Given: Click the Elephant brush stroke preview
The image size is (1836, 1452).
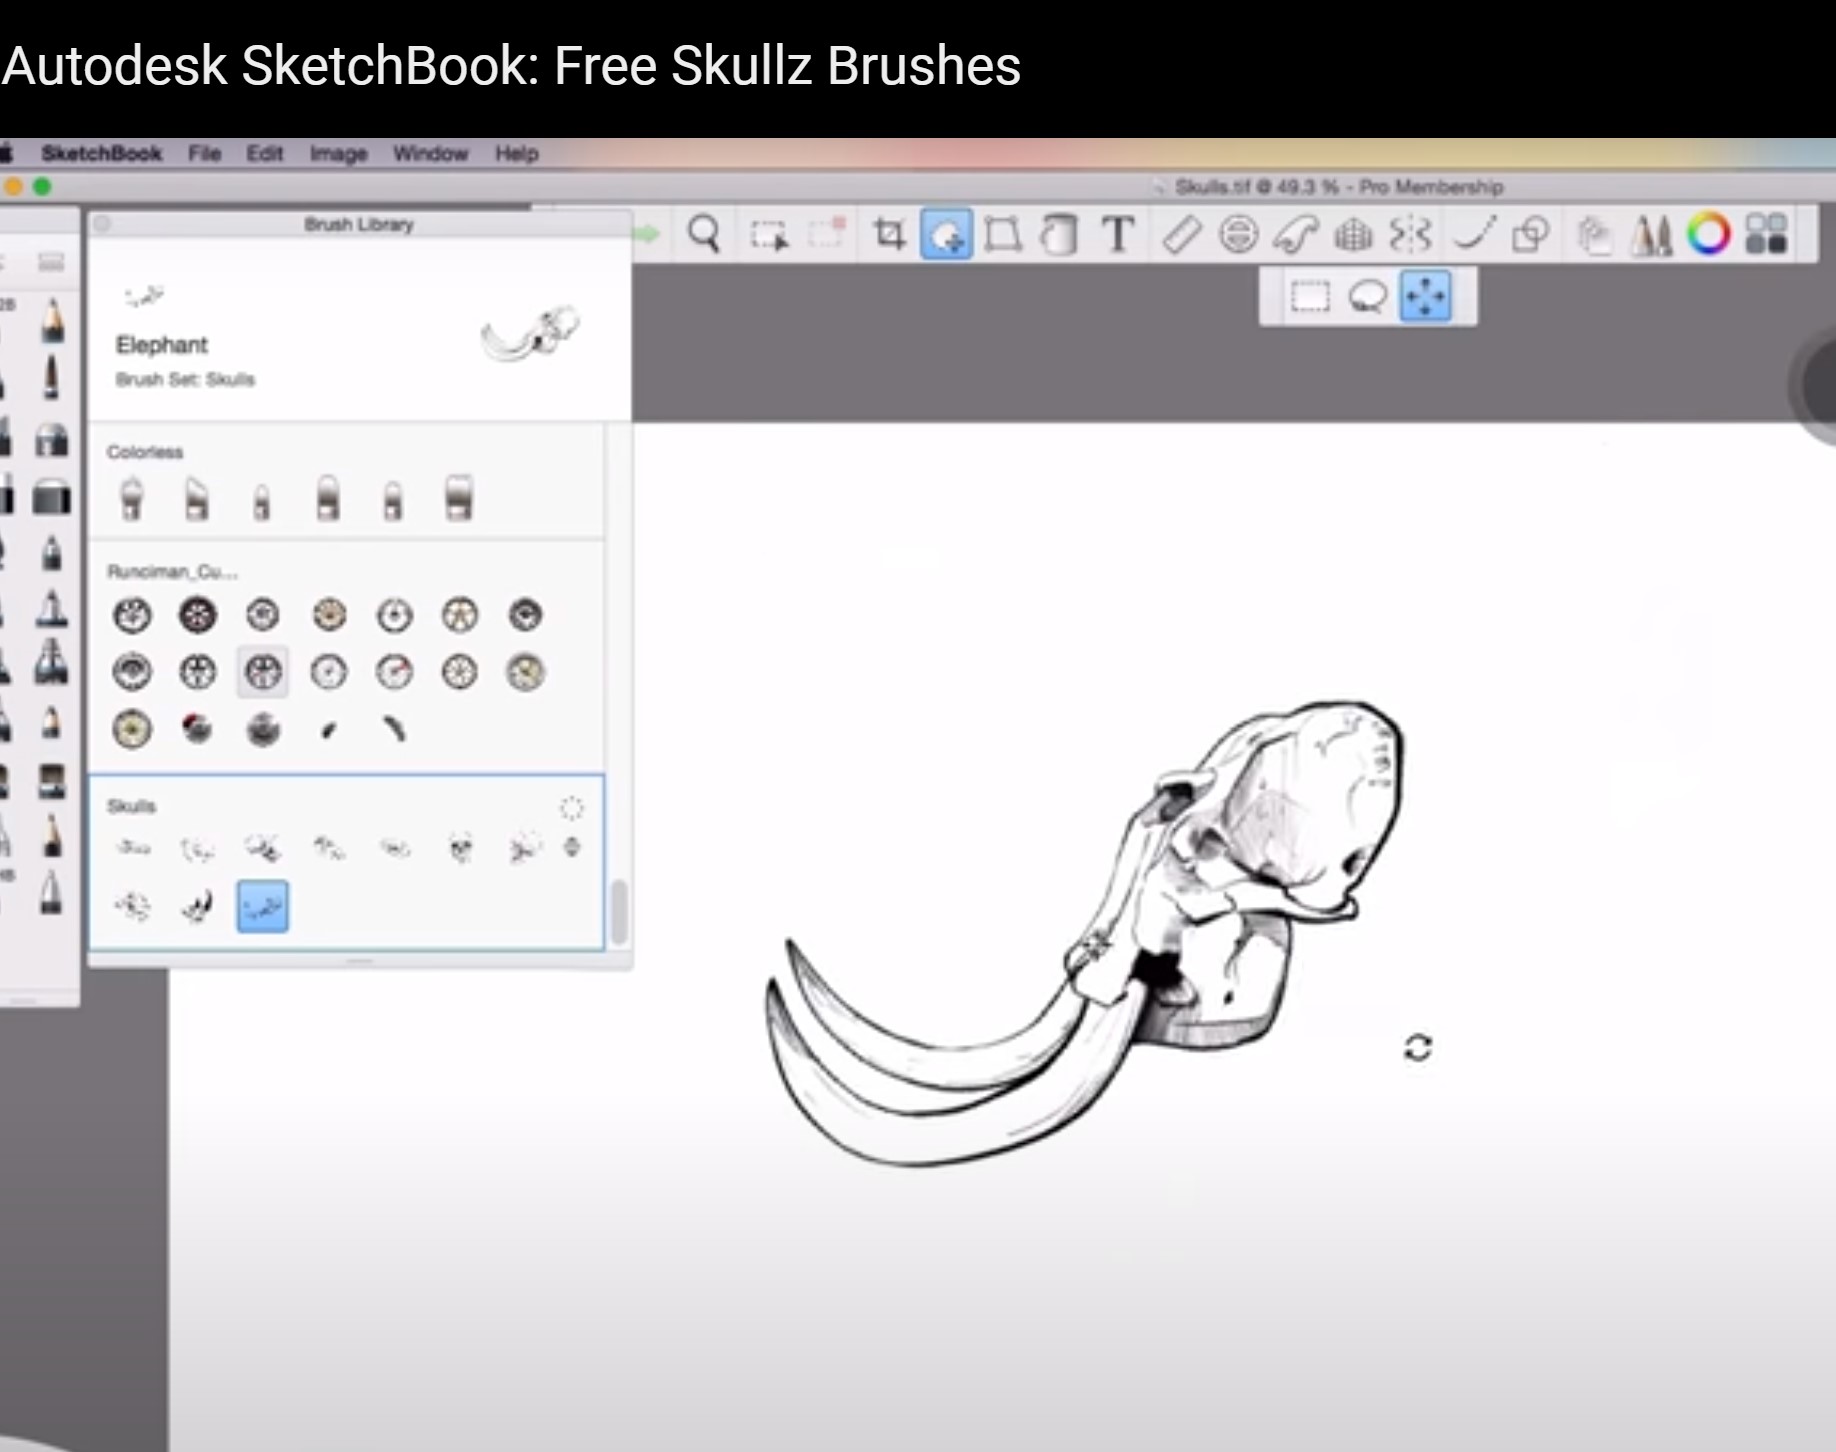Looking at the screenshot, I should 531,334.
